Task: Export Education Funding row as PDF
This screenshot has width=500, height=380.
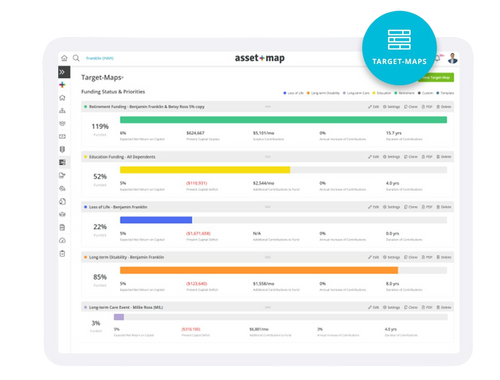Action: click(427, 157)
